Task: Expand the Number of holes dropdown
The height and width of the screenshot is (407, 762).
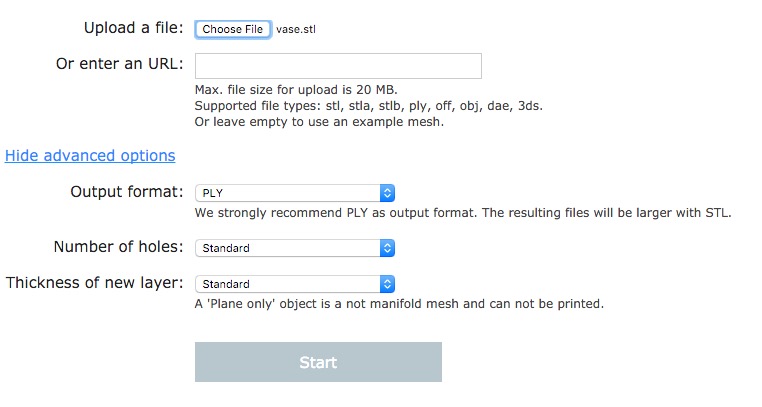Action: pyautogui.click(x=287, y=247)
